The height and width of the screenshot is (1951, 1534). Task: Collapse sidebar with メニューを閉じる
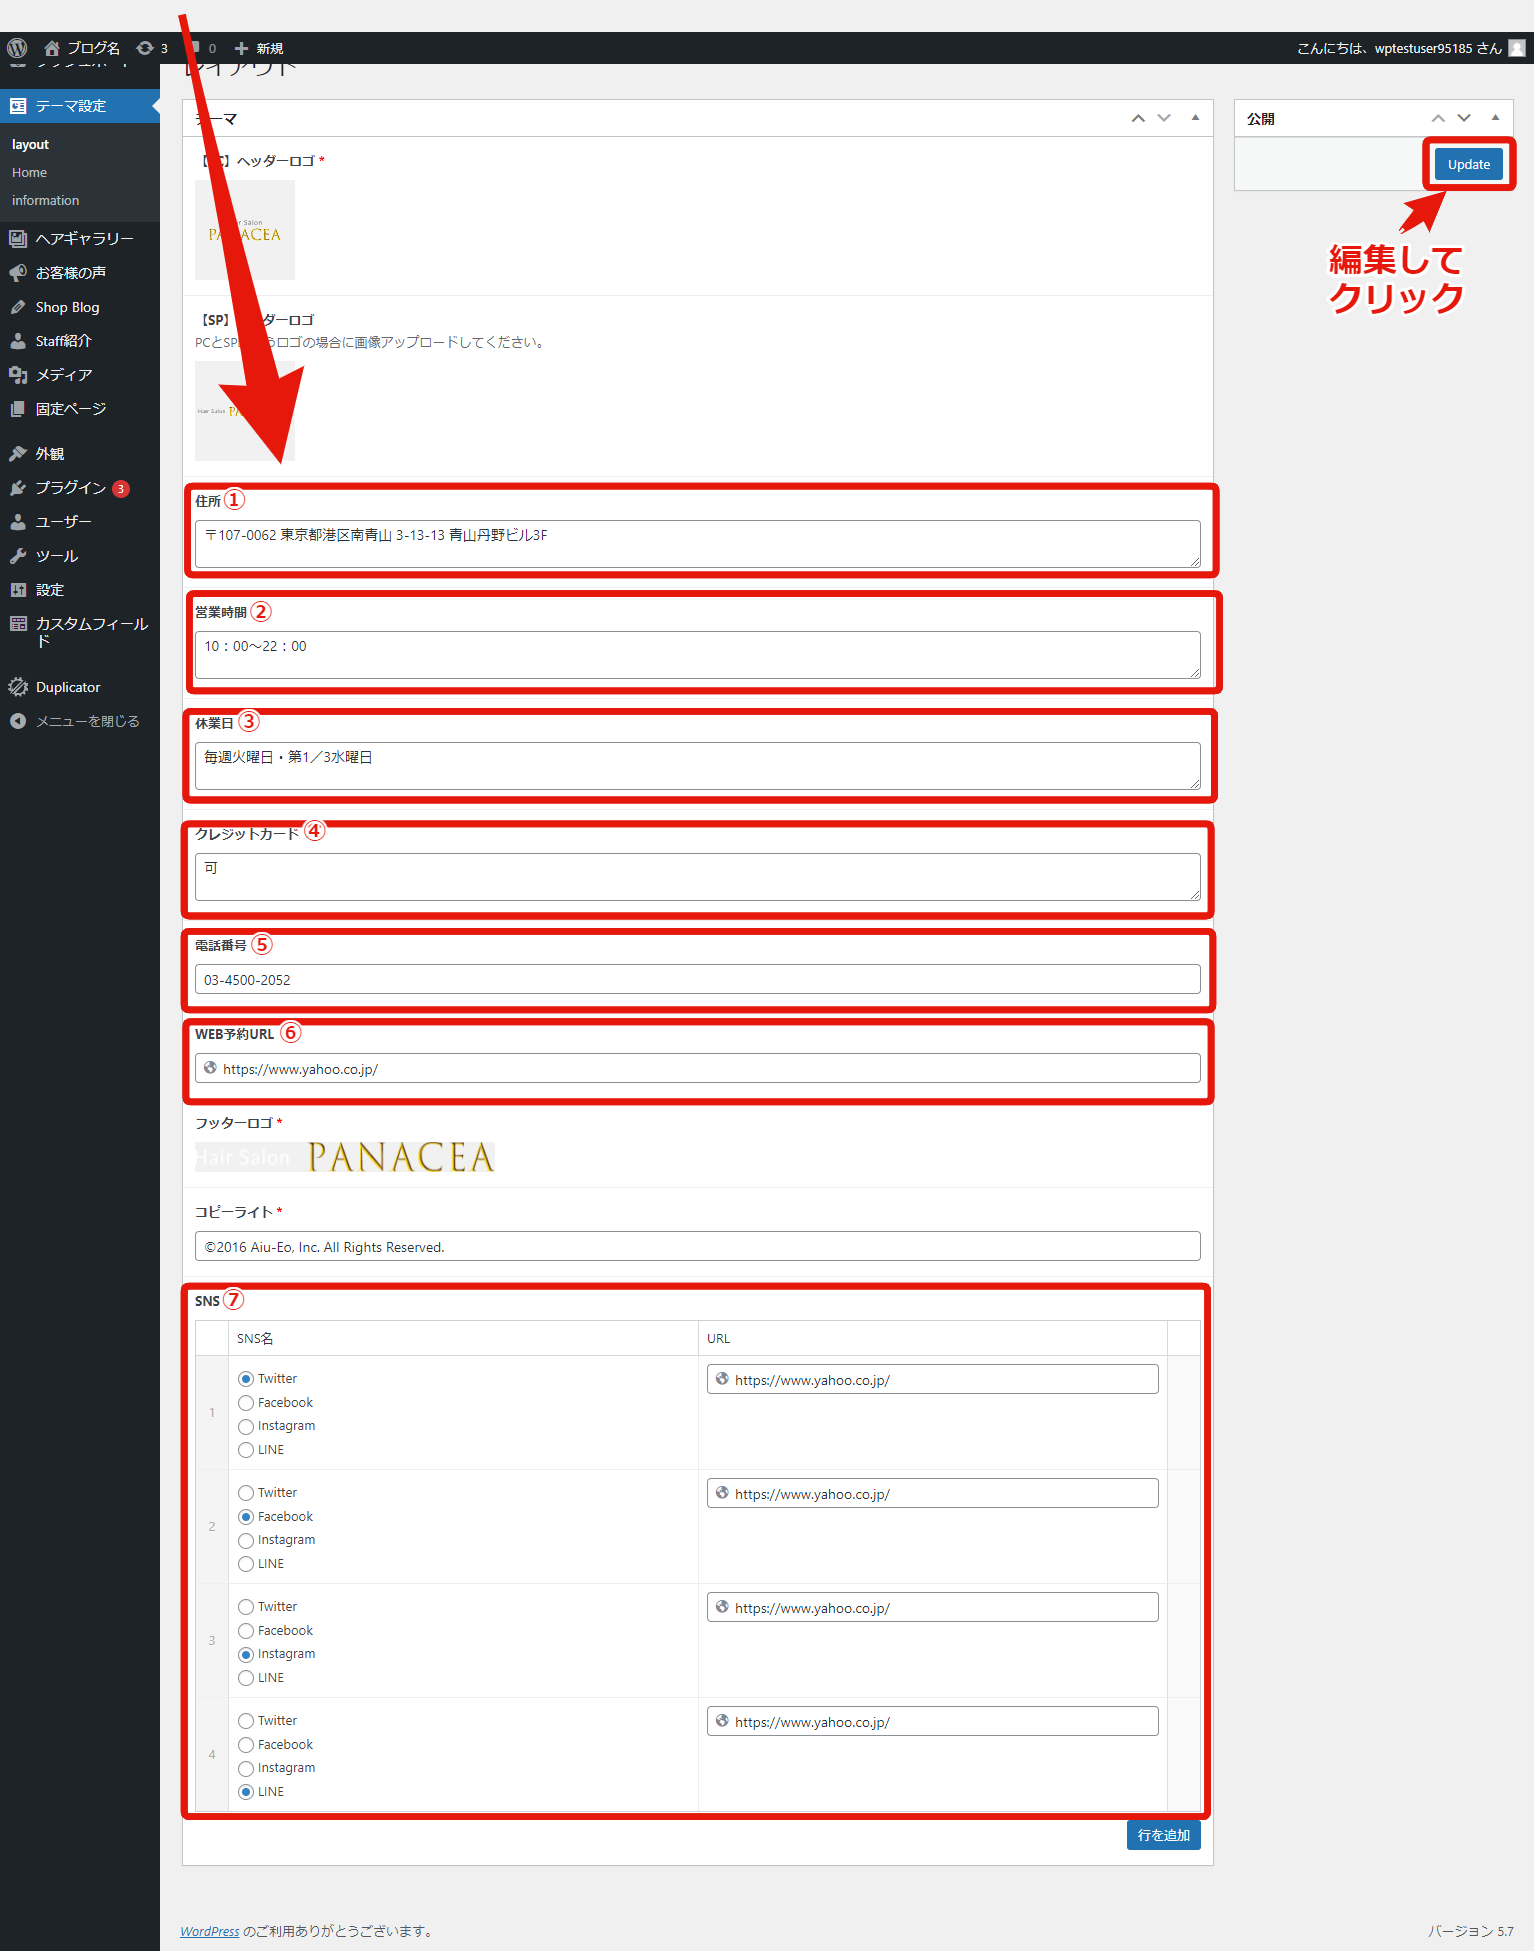87,721
